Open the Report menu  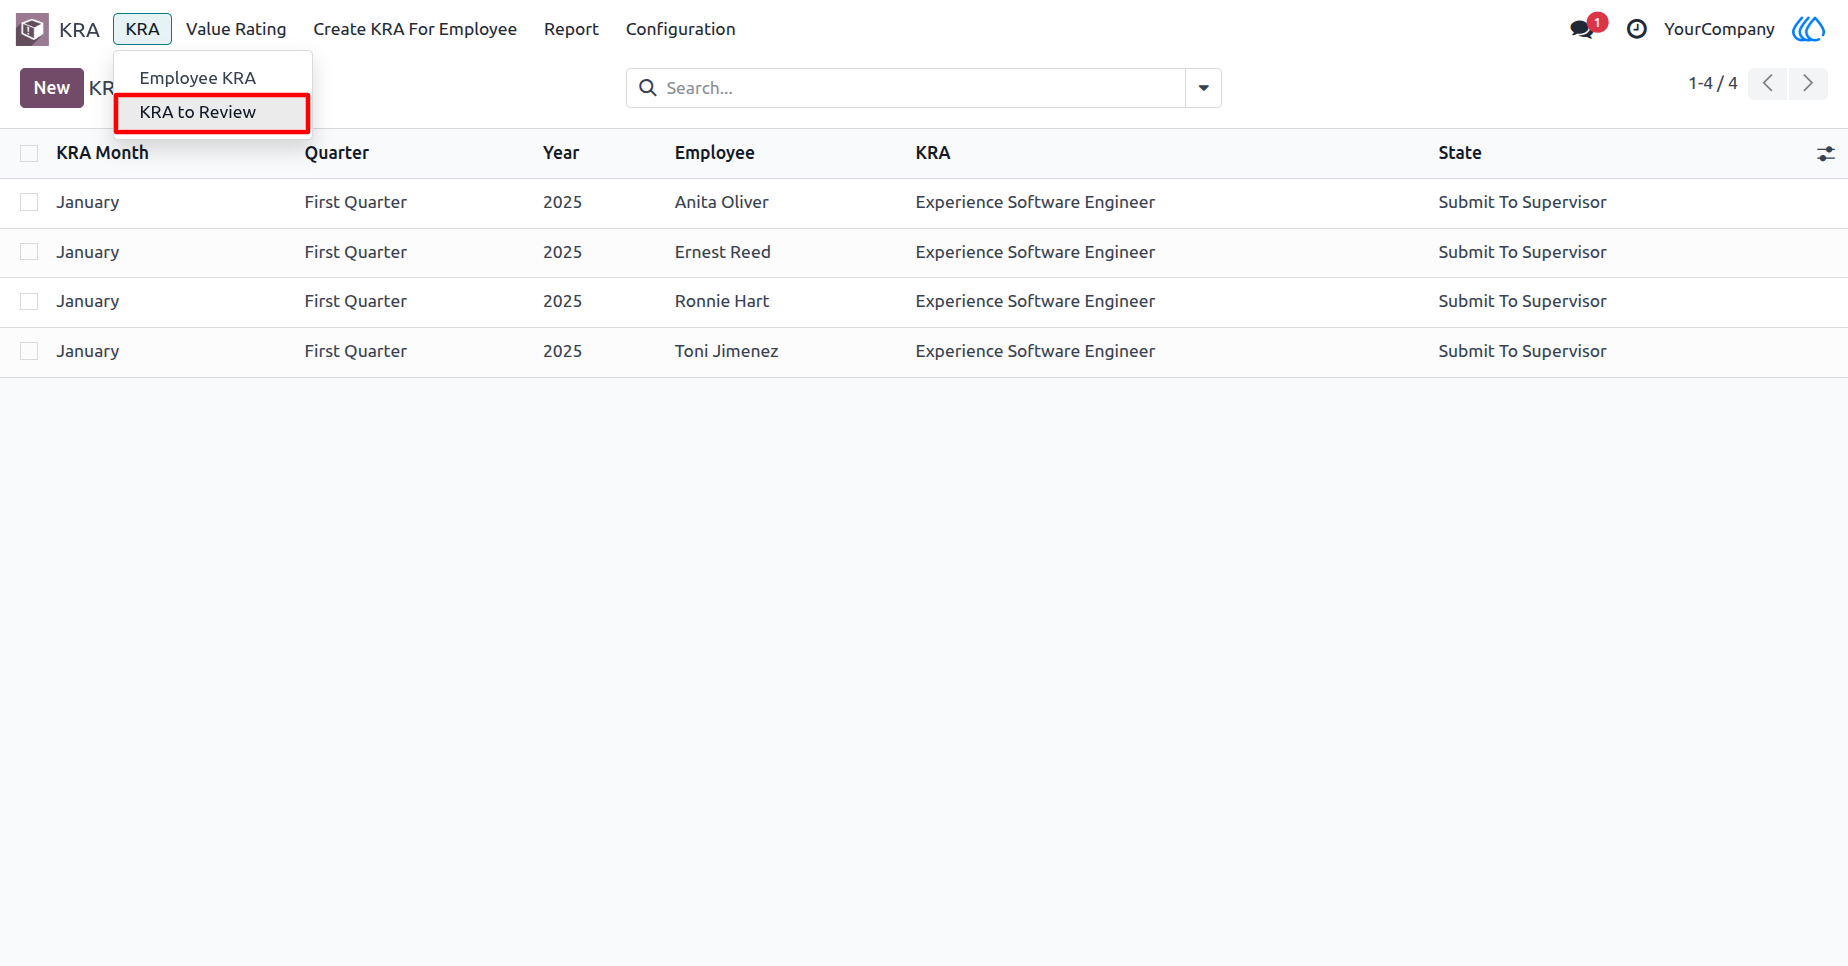[571, 29]
